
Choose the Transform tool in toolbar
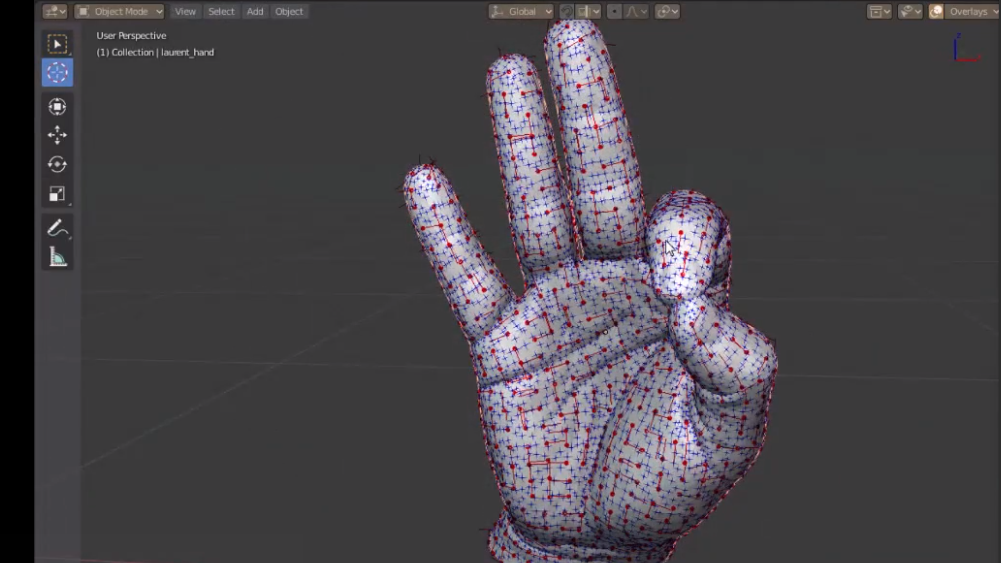click(x=57, y=106)
